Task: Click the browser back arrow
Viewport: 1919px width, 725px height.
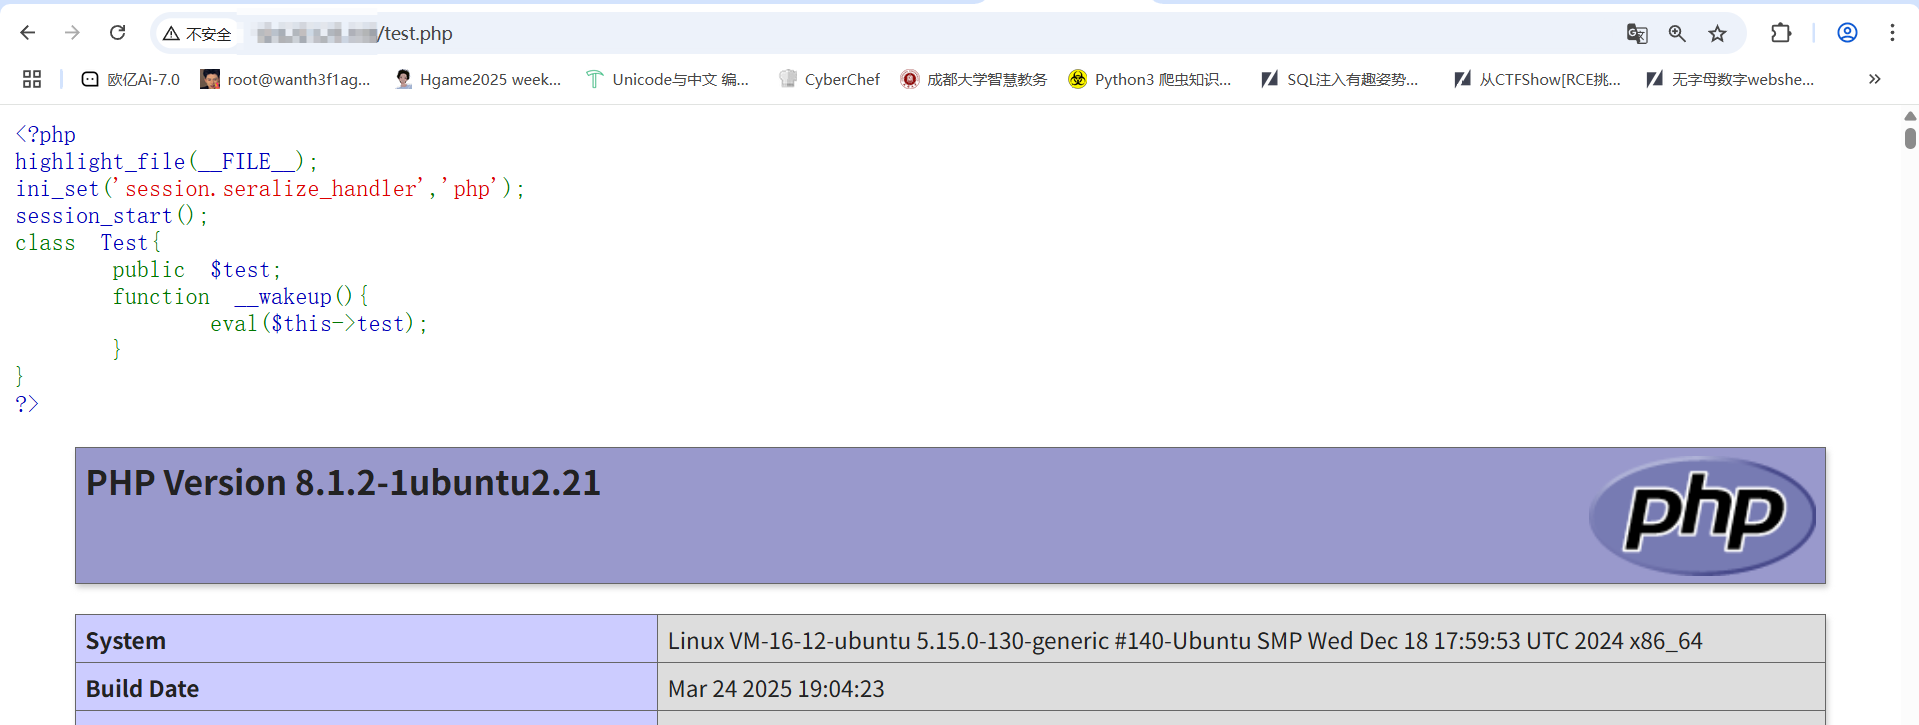Action: [28, 33]
